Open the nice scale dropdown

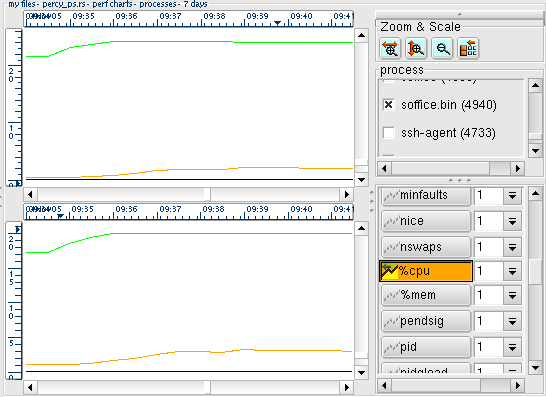[x=512, y=221]
